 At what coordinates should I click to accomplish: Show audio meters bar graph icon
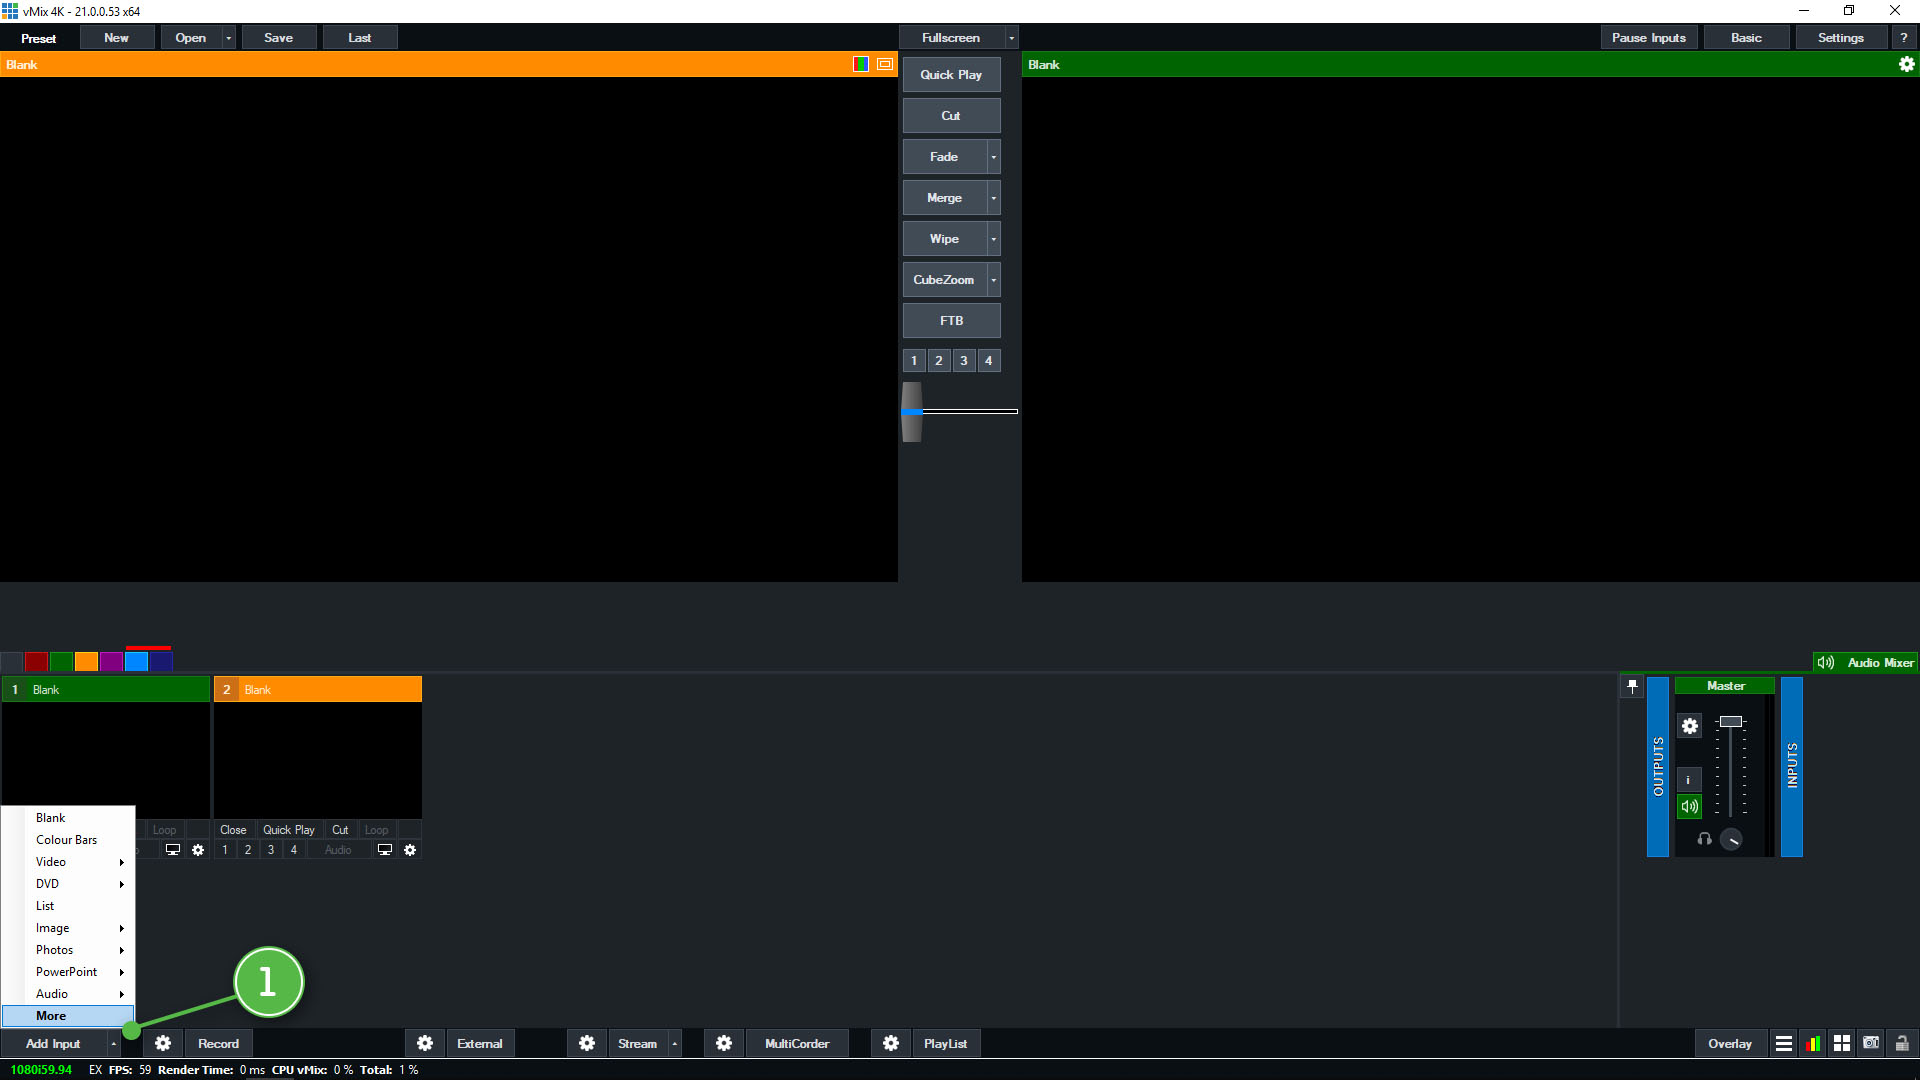tap(1813, 1043)
